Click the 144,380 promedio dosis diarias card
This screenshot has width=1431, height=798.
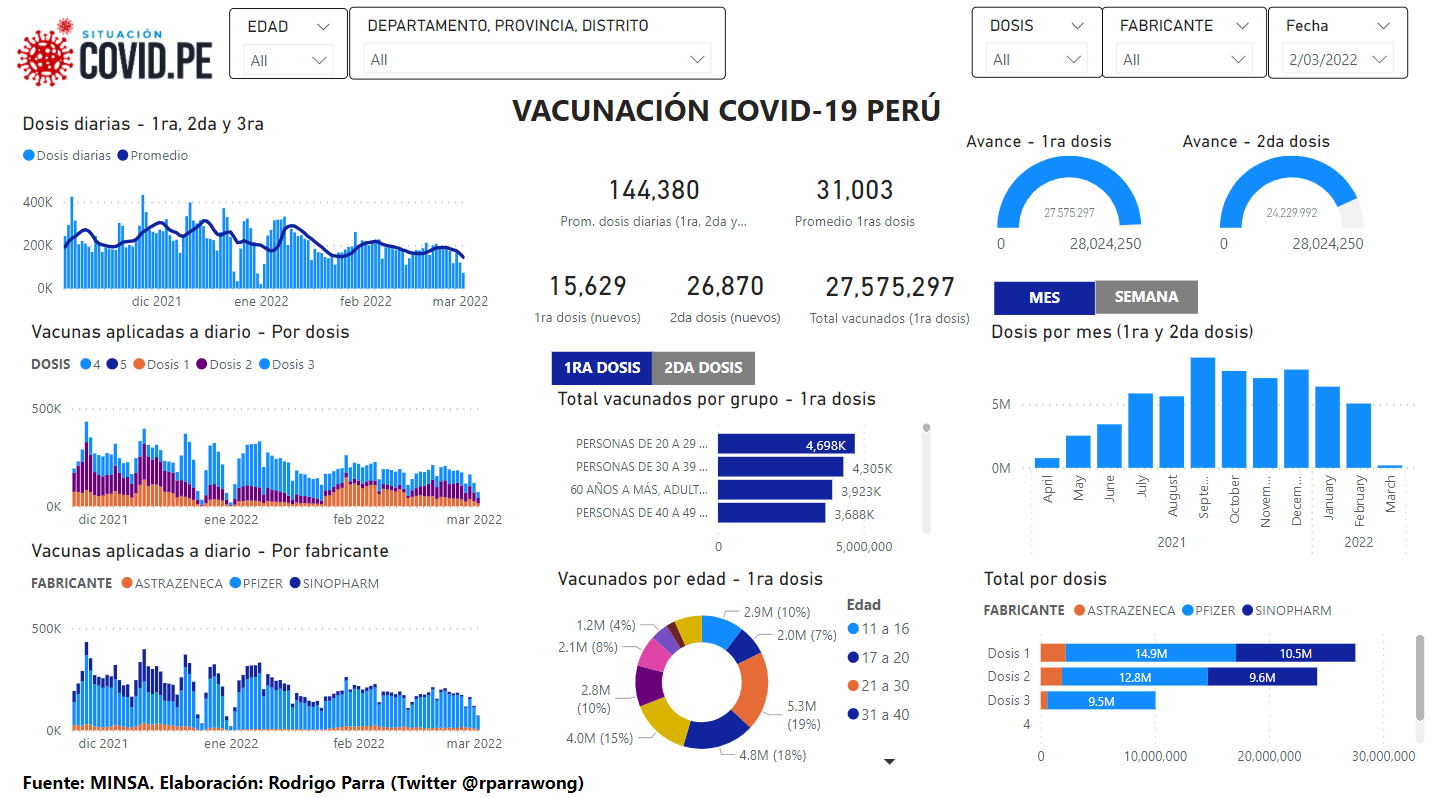[x=654, y=203]
